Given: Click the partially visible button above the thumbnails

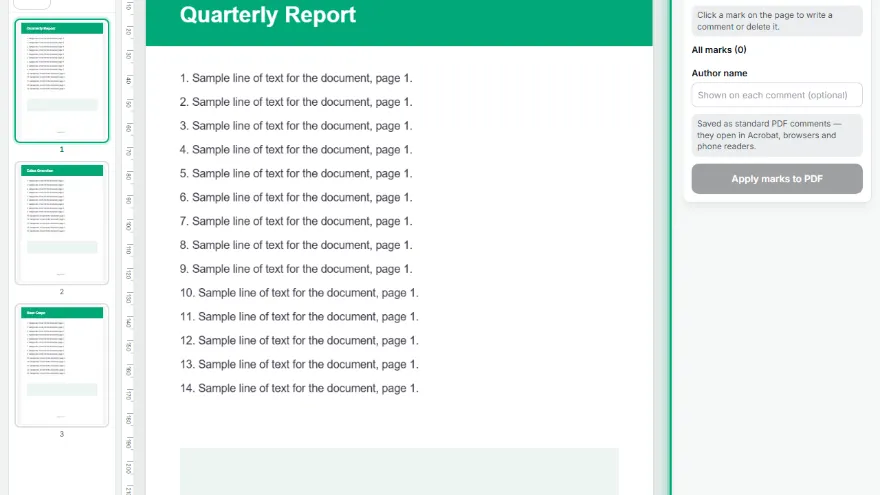Looking at the screenshot, I should tap(32, 4).
